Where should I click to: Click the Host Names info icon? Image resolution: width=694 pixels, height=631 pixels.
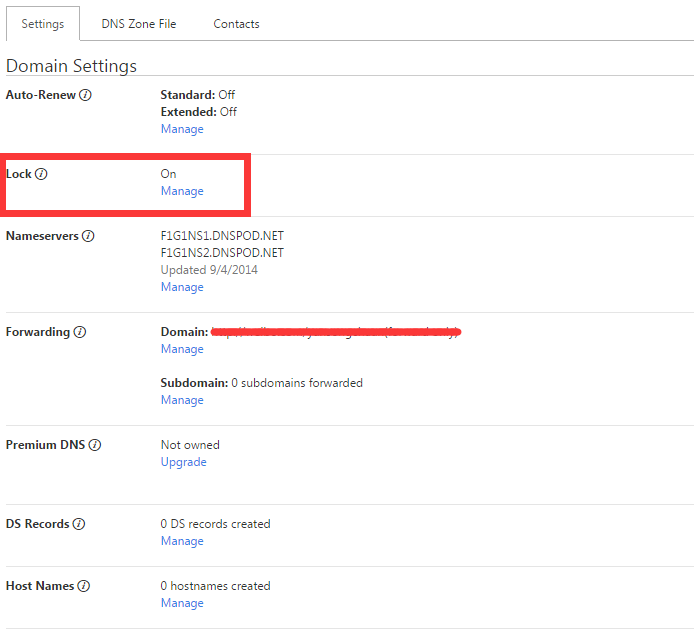(84, 586)
